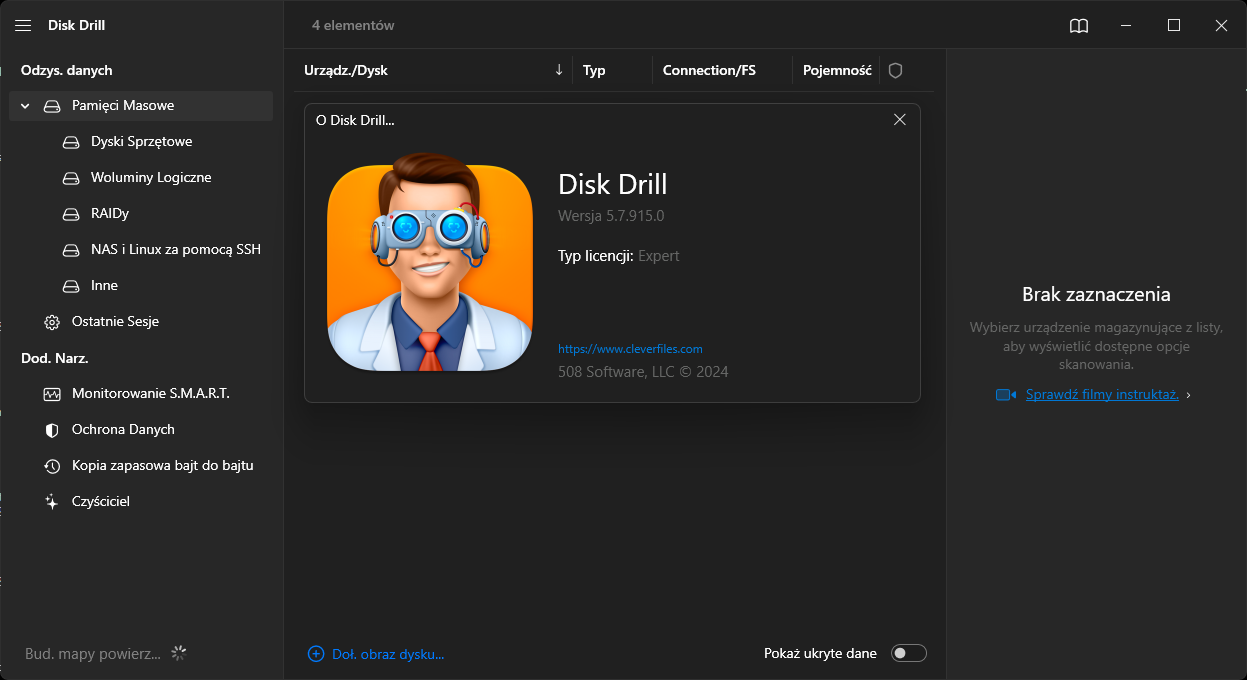
Task: Click the Dod. Narz. section header
Action: pyautogui.click(x=55, y=358)
